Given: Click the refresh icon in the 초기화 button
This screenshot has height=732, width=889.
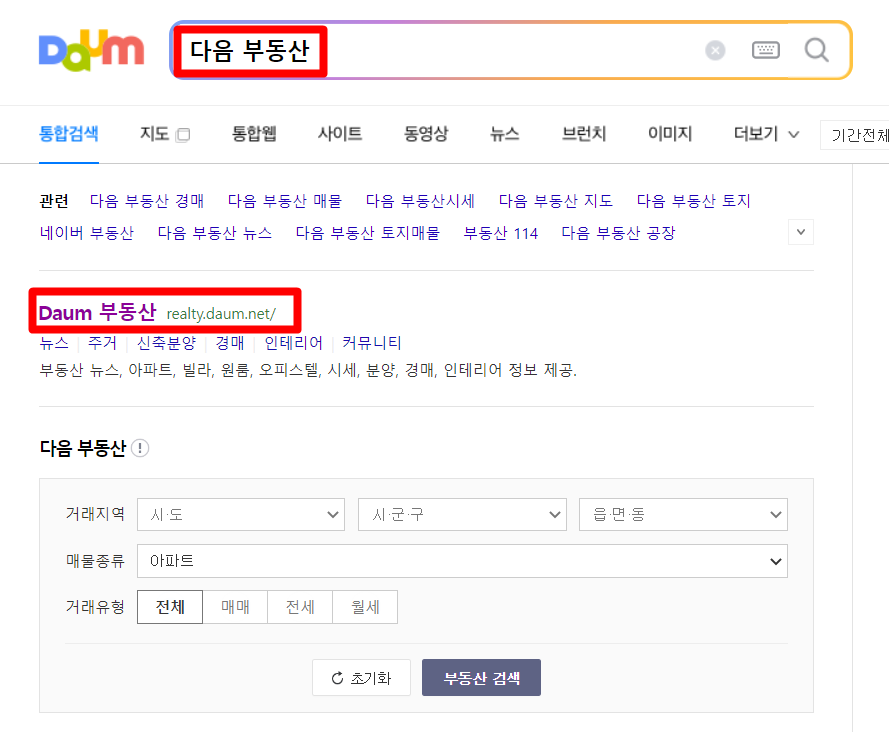Looking at the screenshot, I should 335,677.
